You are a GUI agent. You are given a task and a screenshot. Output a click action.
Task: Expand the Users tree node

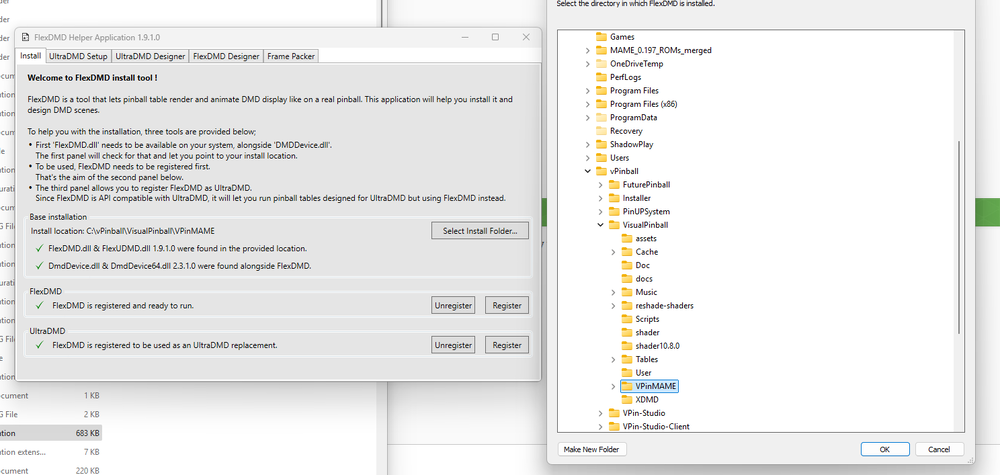tap(587, 157)
